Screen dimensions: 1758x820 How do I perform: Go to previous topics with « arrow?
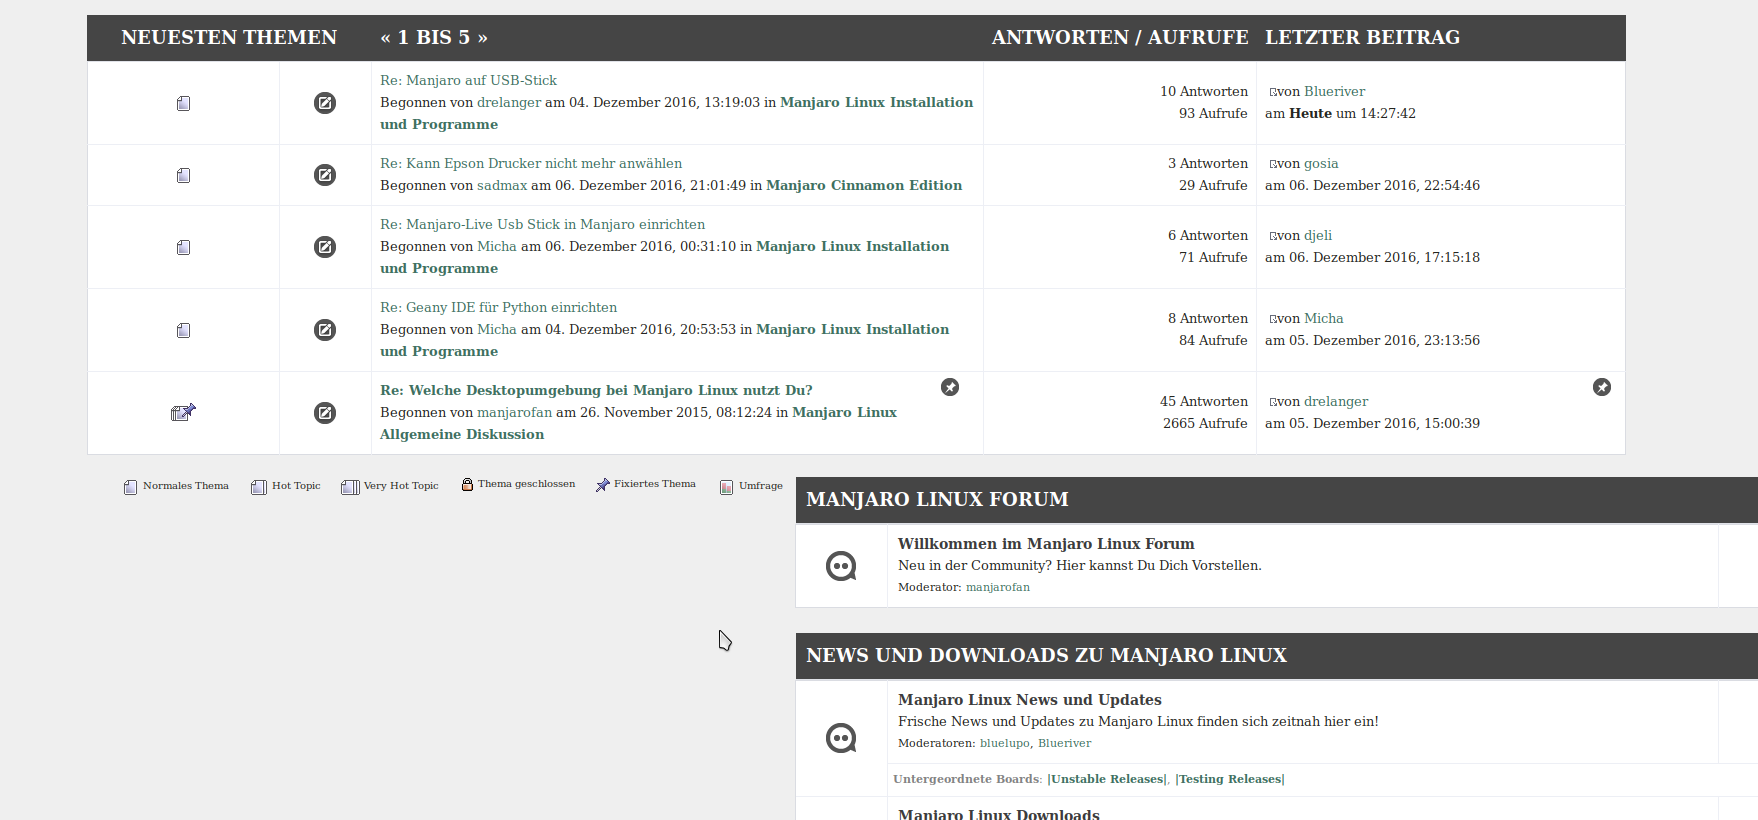click(385, 38)
